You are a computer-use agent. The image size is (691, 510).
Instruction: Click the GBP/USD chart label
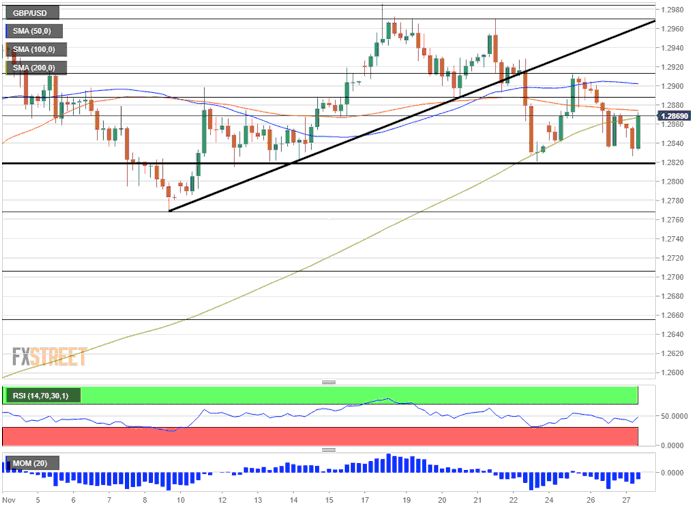point(31,13)
